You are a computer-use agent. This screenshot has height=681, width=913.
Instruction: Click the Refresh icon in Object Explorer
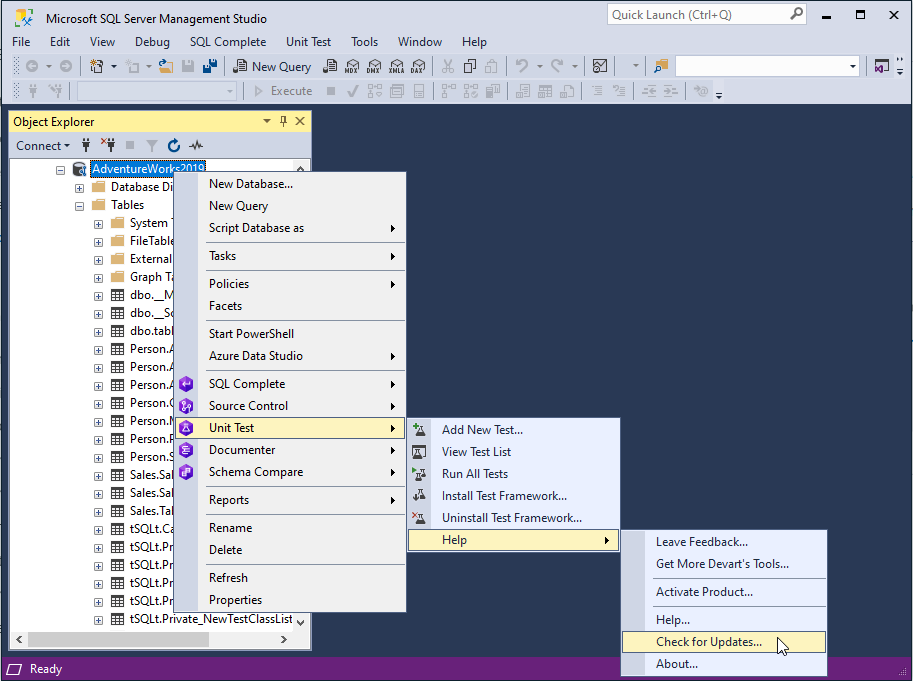[174, 146]
